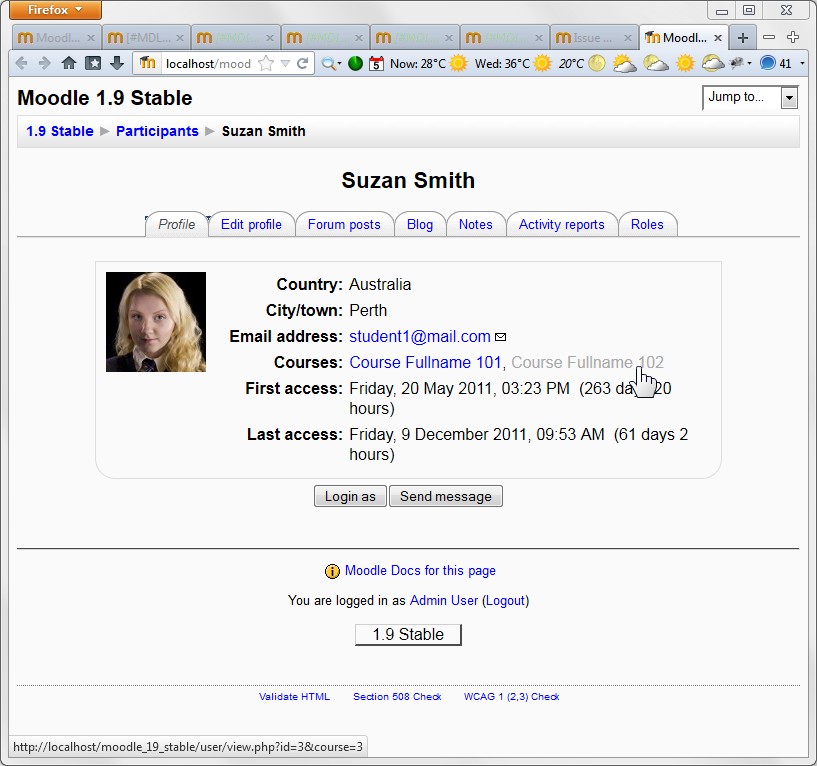Screen dimensions: 817x766
Task: Expand the toolbar overflow arrow at far right
Action: [x=802, y=64]
